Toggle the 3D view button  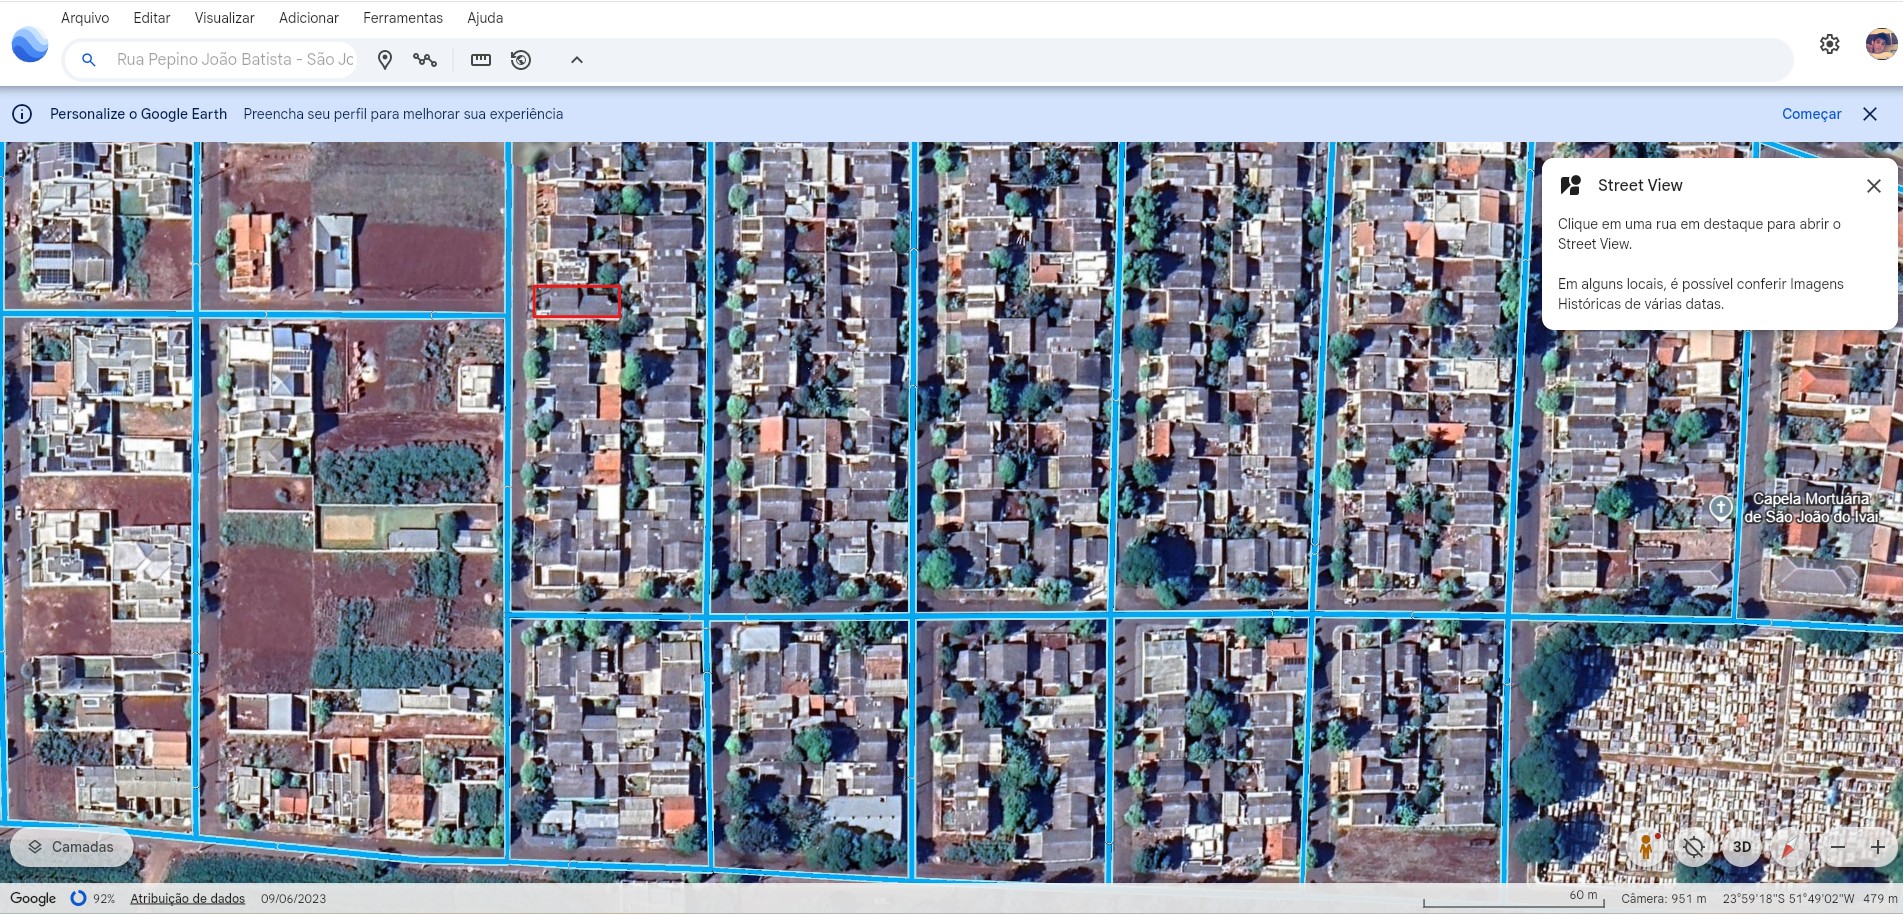point(1741,847)
